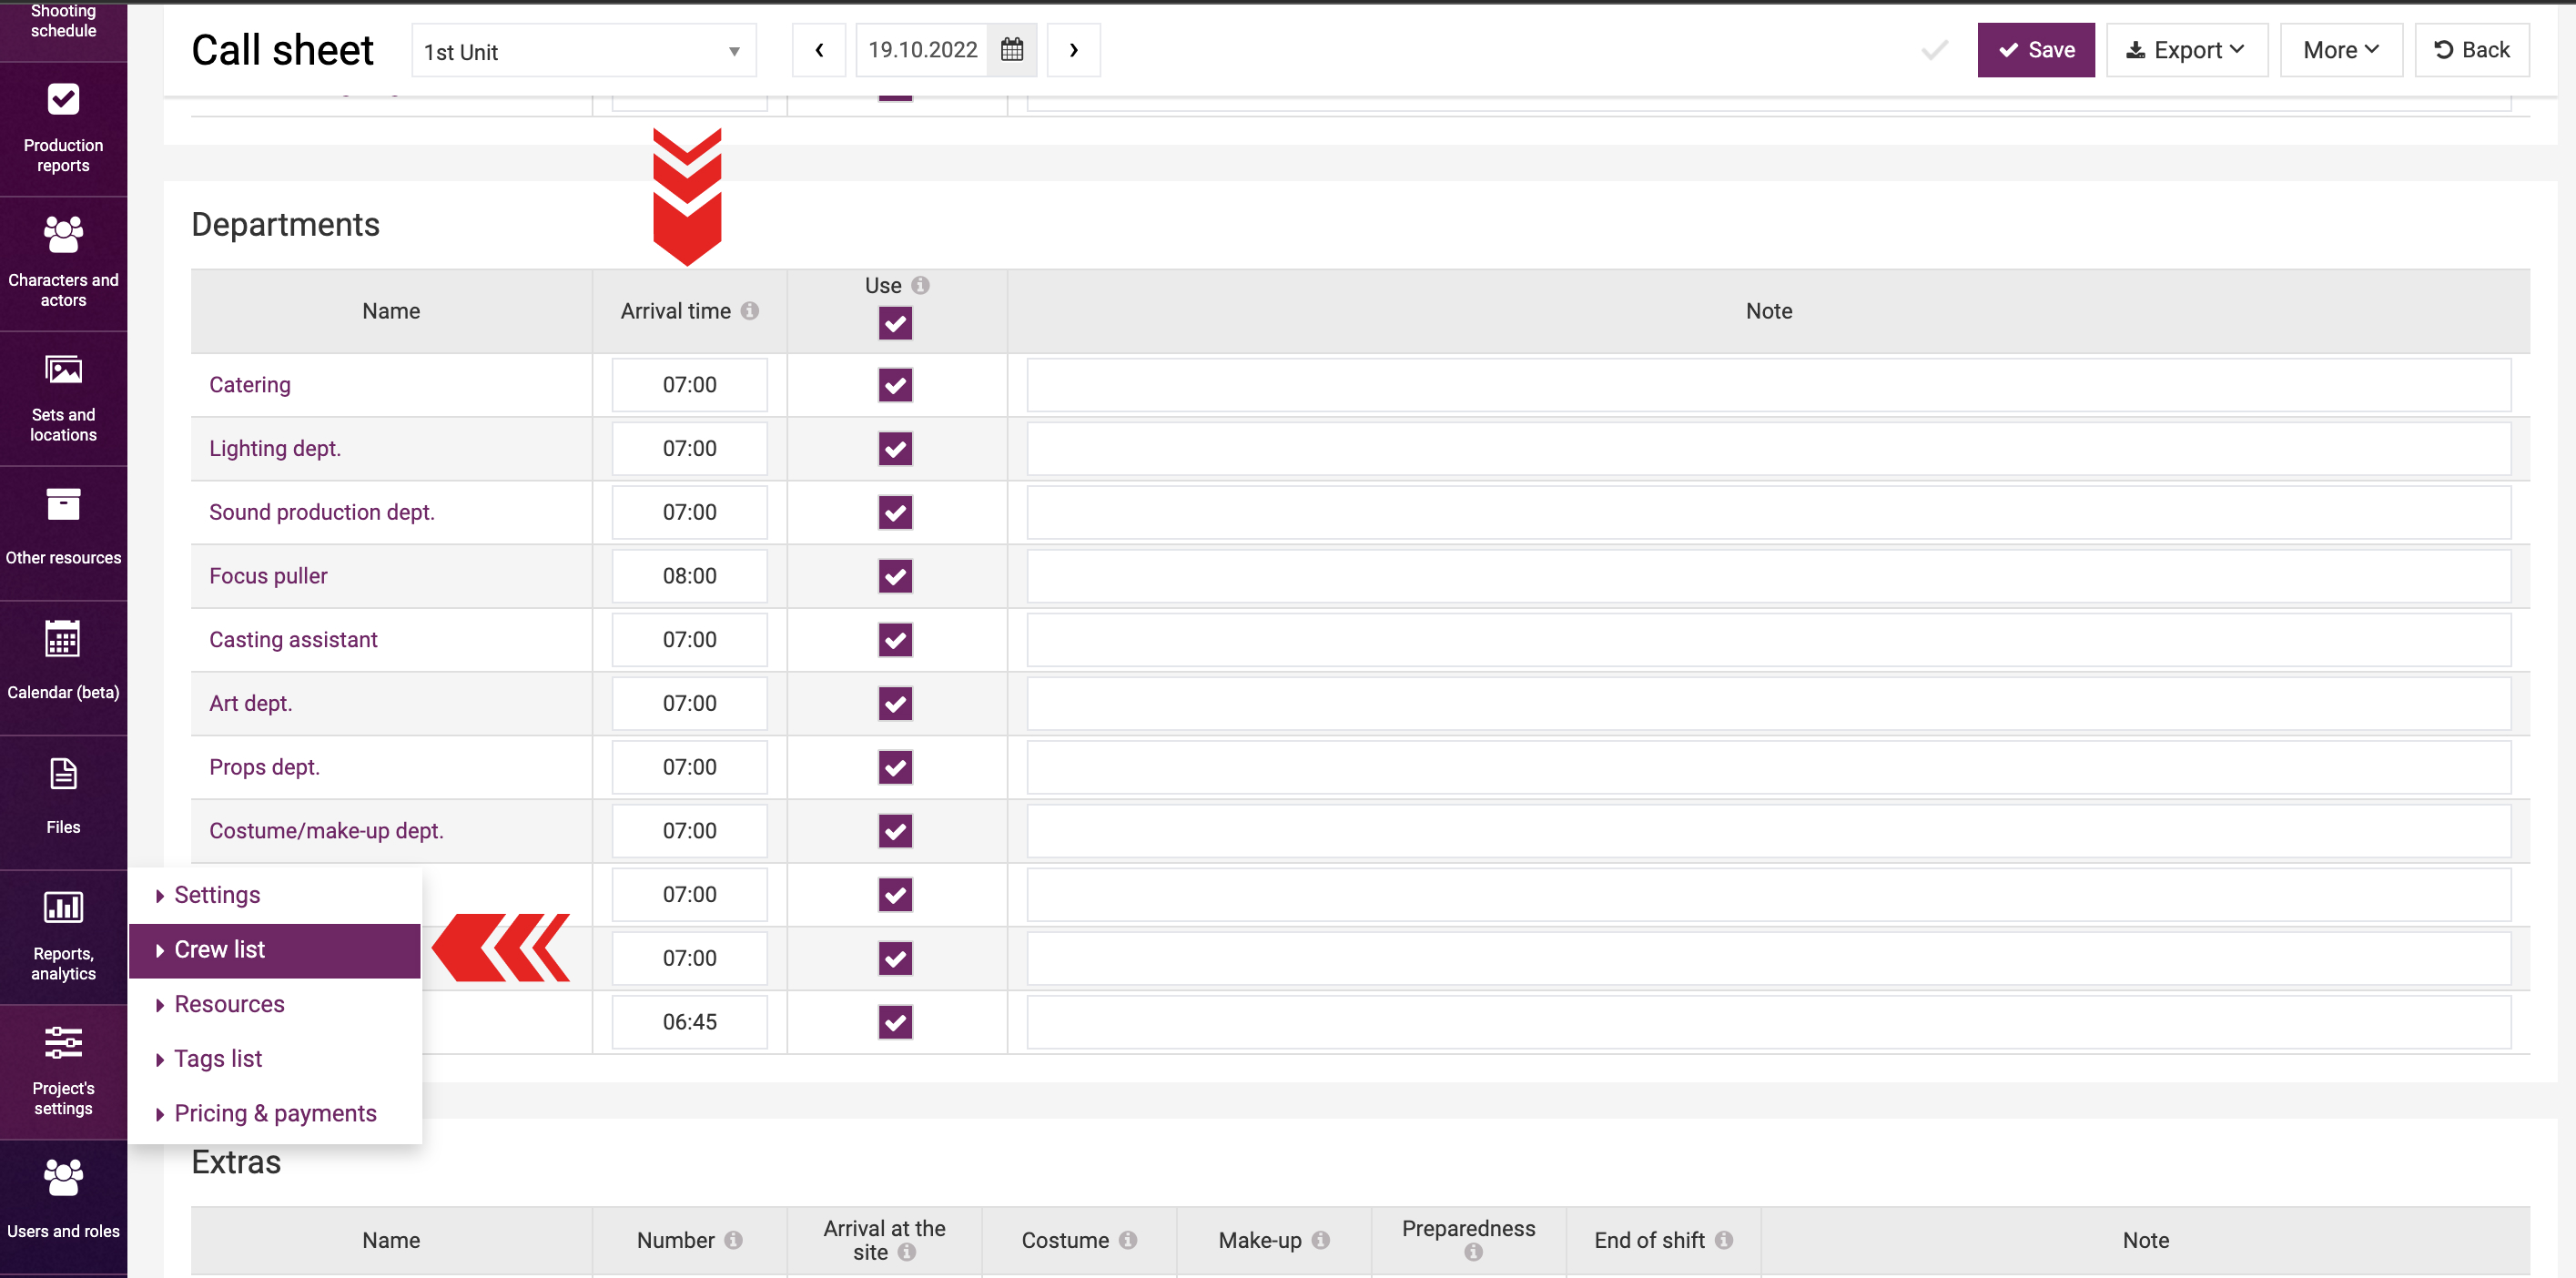Image resolution: width=2576 pixels, height=1278 pixels.
Task: Expand the More dropdown
Action: pos(2340,50)
